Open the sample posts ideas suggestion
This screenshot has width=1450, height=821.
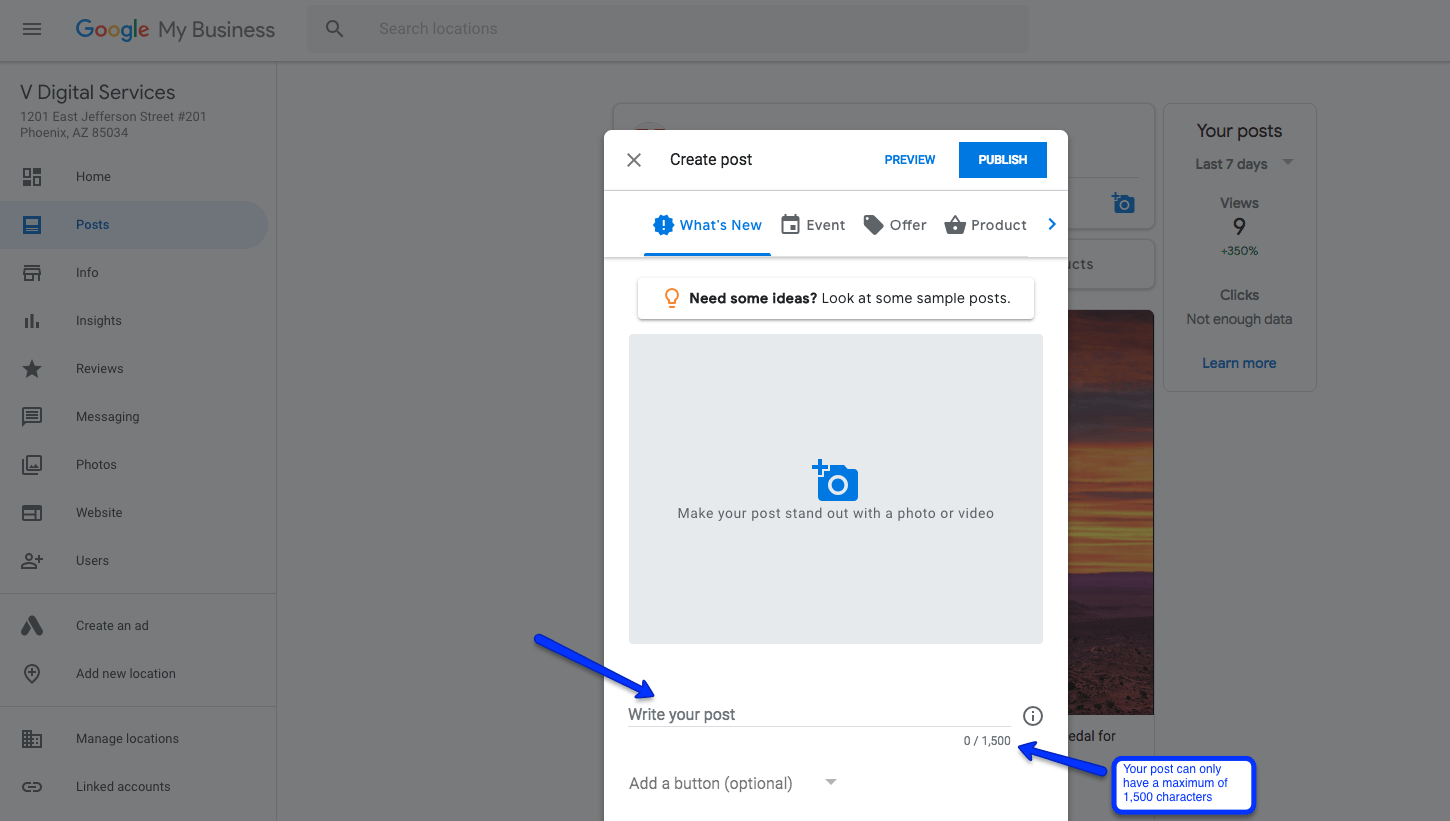click(x=836, y=298)
